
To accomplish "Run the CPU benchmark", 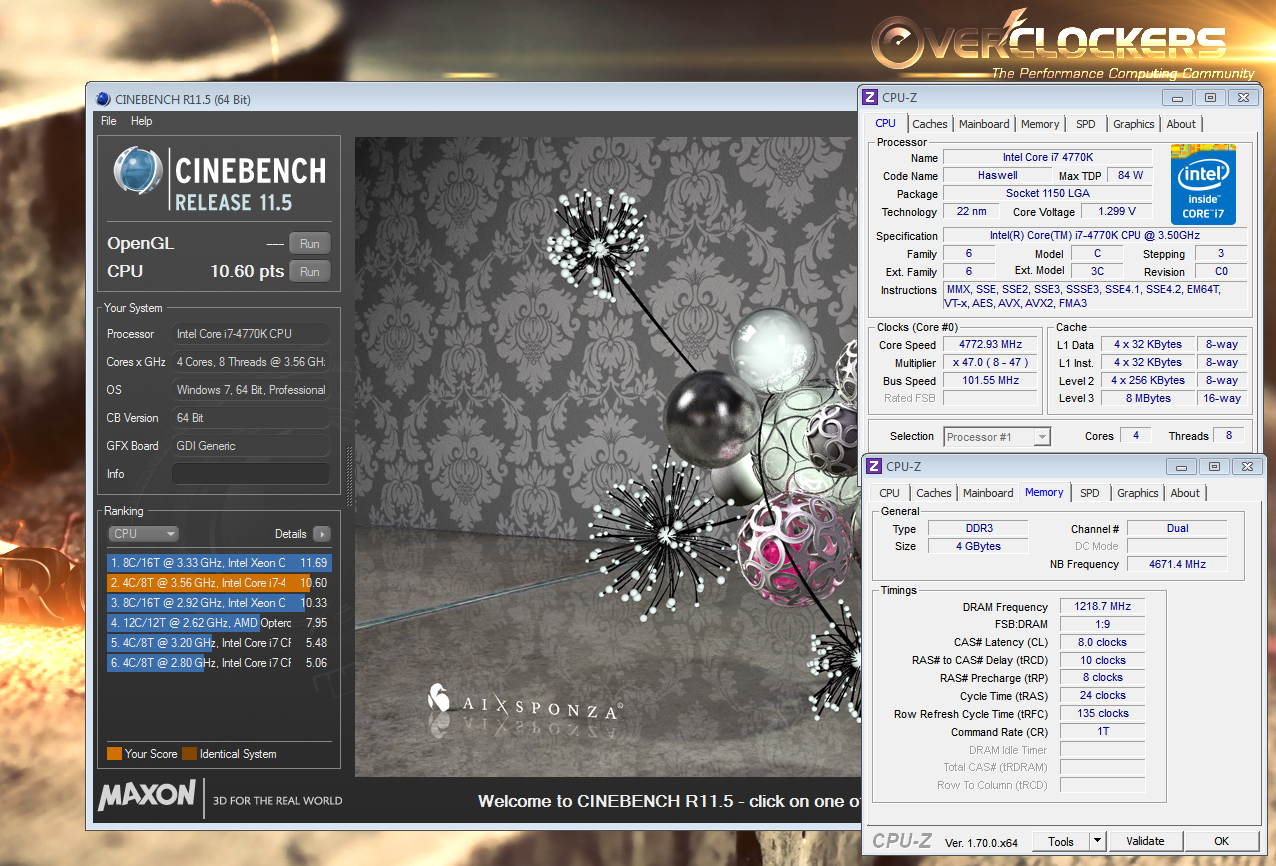I will [x=309, y=271].
